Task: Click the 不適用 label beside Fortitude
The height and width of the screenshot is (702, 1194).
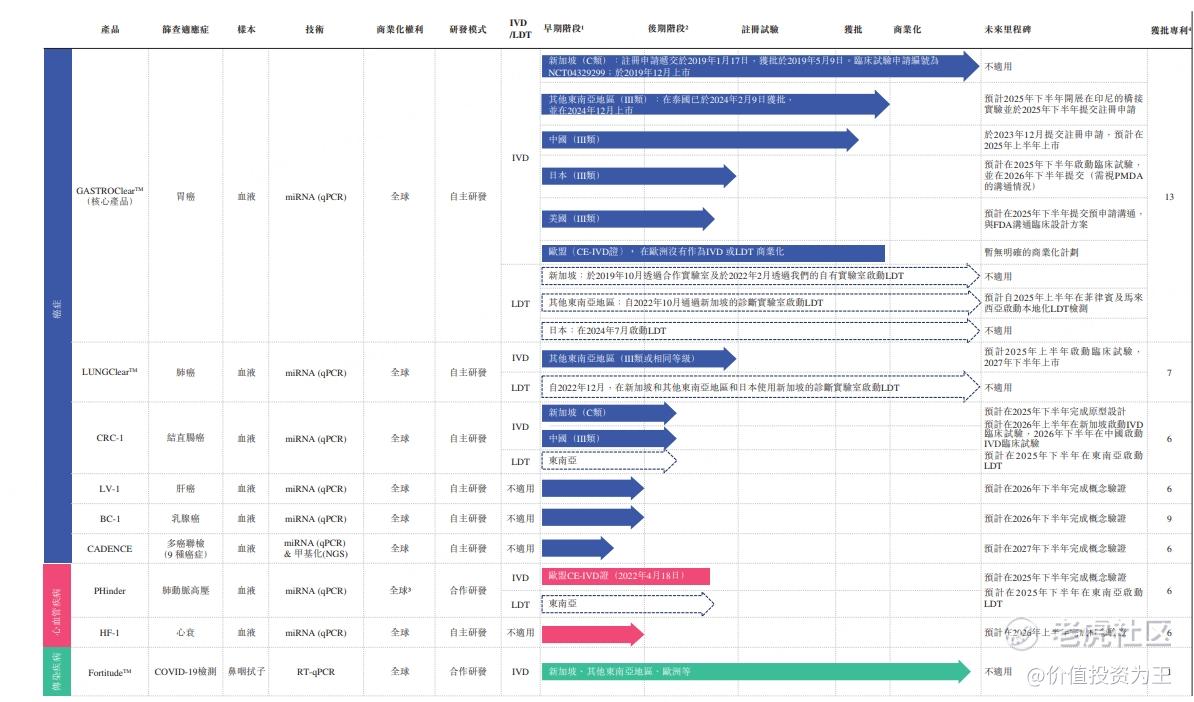Action: click(996, 672)
